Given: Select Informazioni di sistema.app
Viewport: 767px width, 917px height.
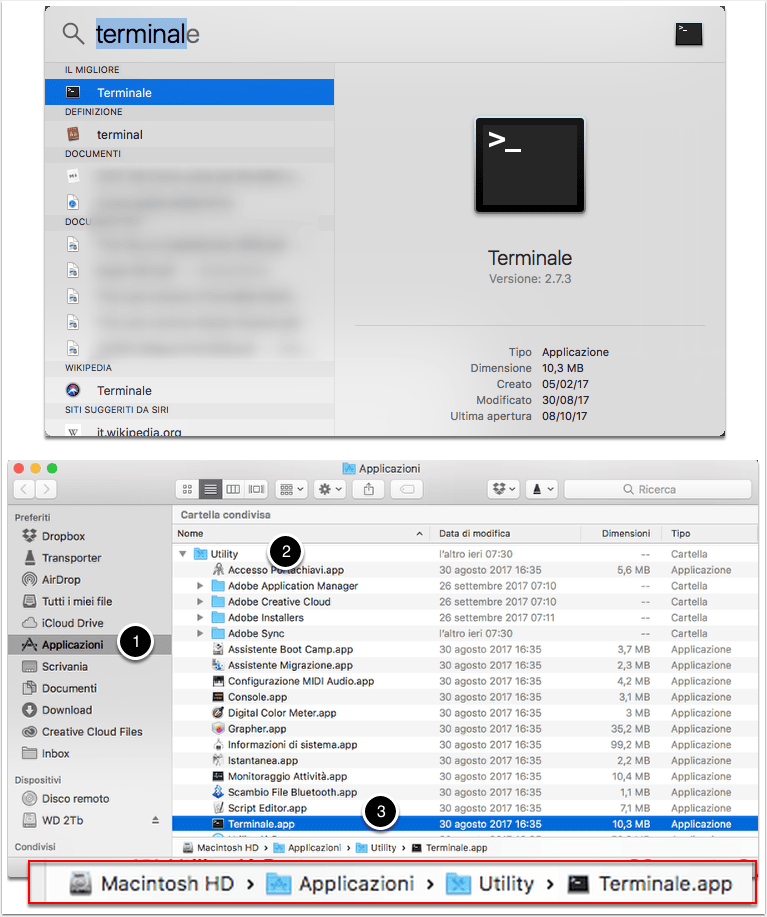Looking at the screenshot, I should 465,744.
